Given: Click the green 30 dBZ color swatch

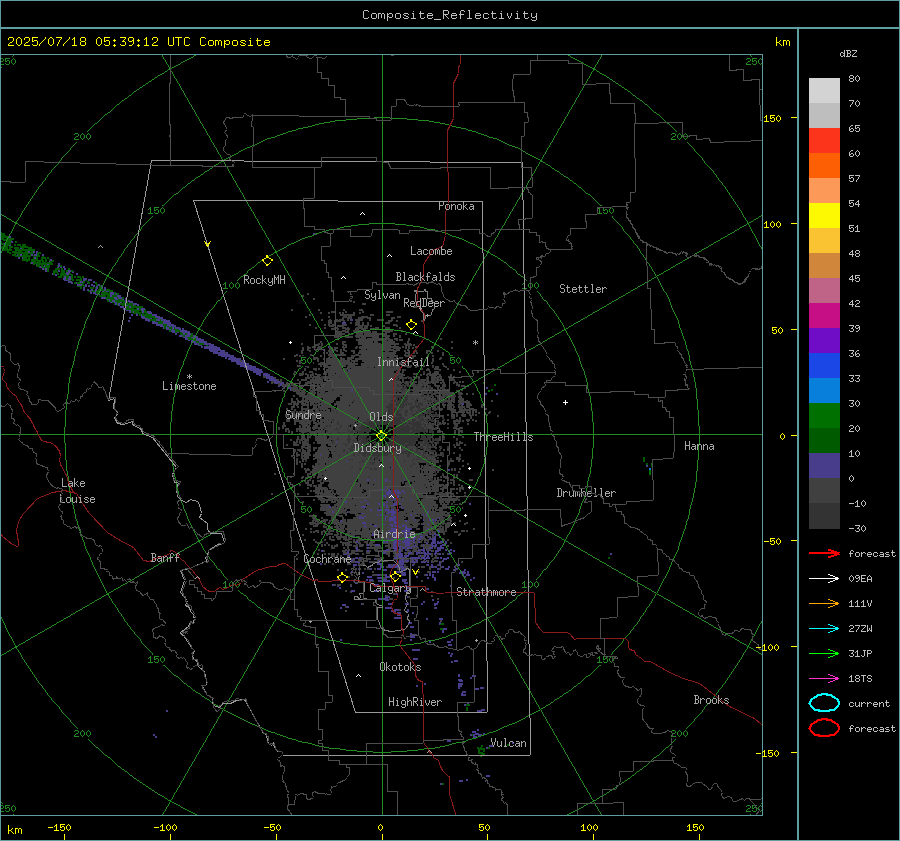Looking at the screenshot, I should click(x=824, y=416).
